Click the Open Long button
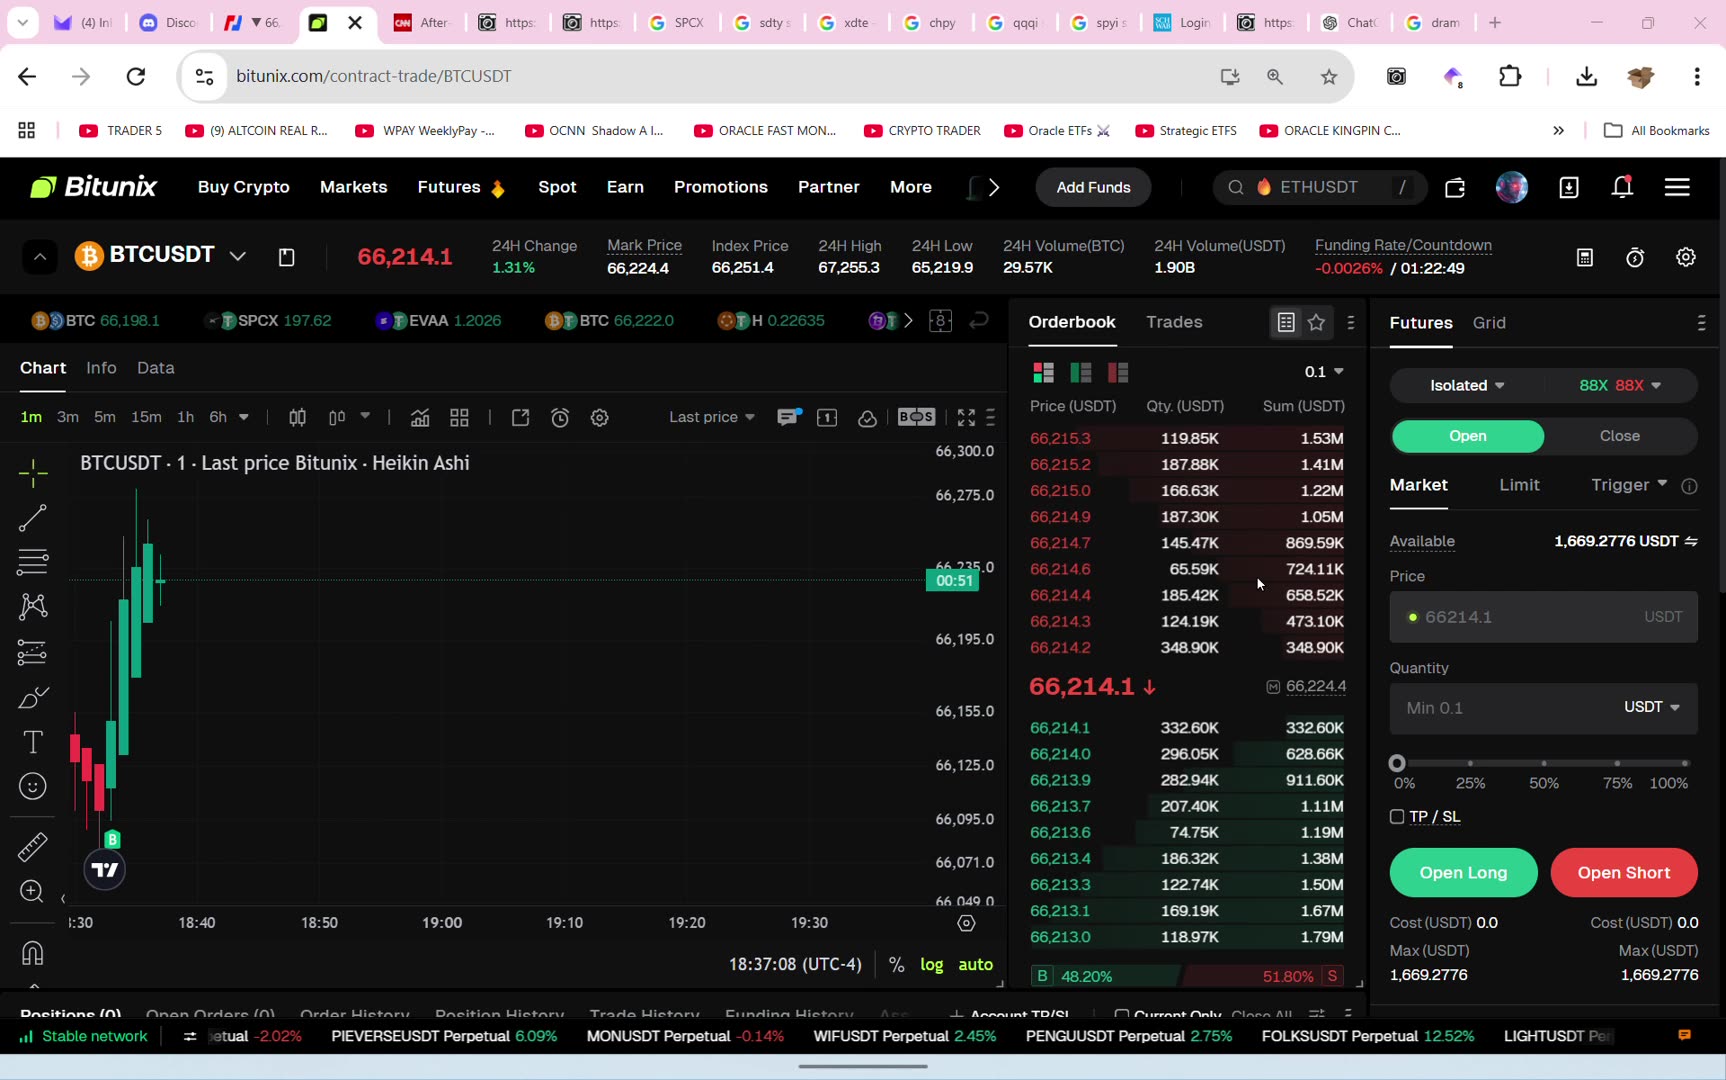The image size is (1726, 1080). pyautogui.click(x=1463, y=873)
